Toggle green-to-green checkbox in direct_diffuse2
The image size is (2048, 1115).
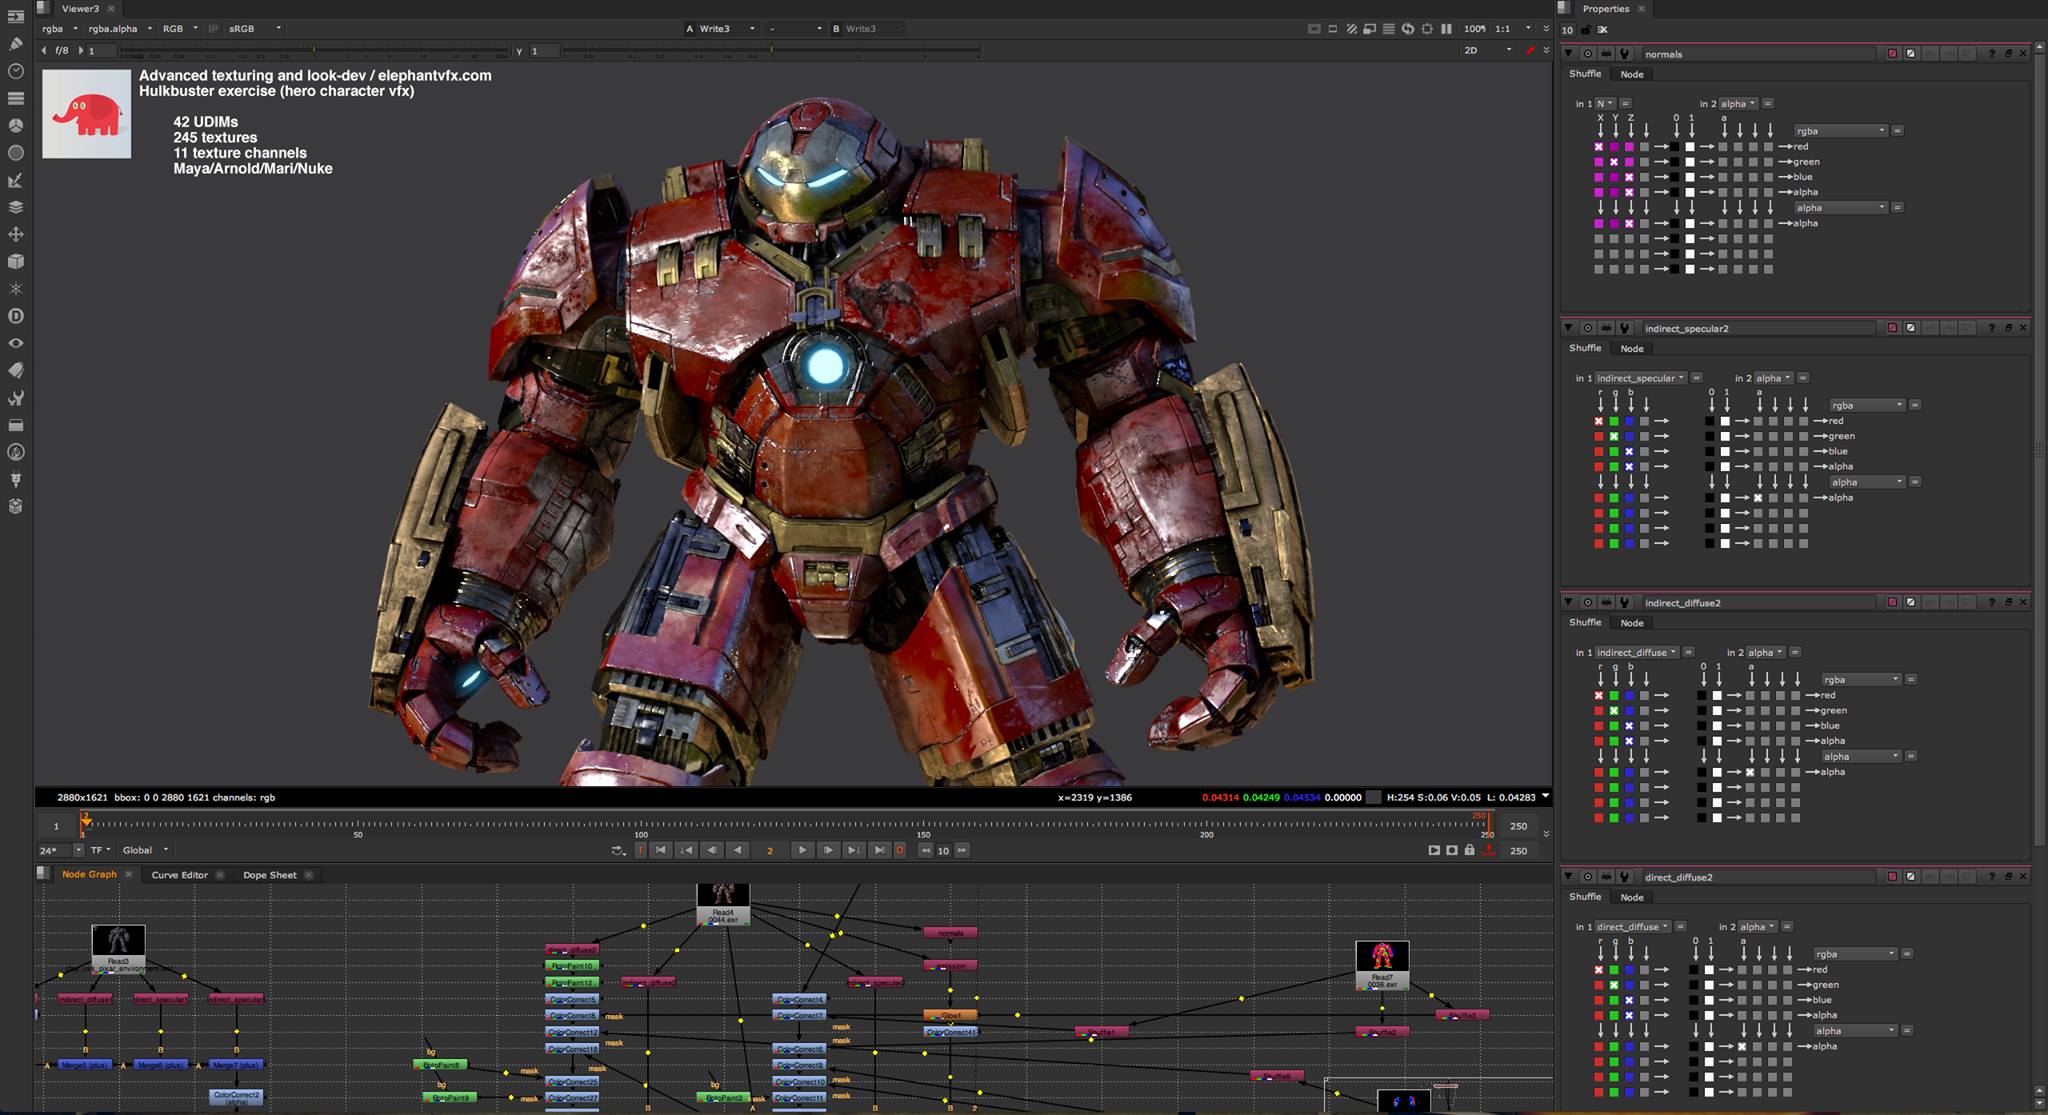coord(1614,985)
